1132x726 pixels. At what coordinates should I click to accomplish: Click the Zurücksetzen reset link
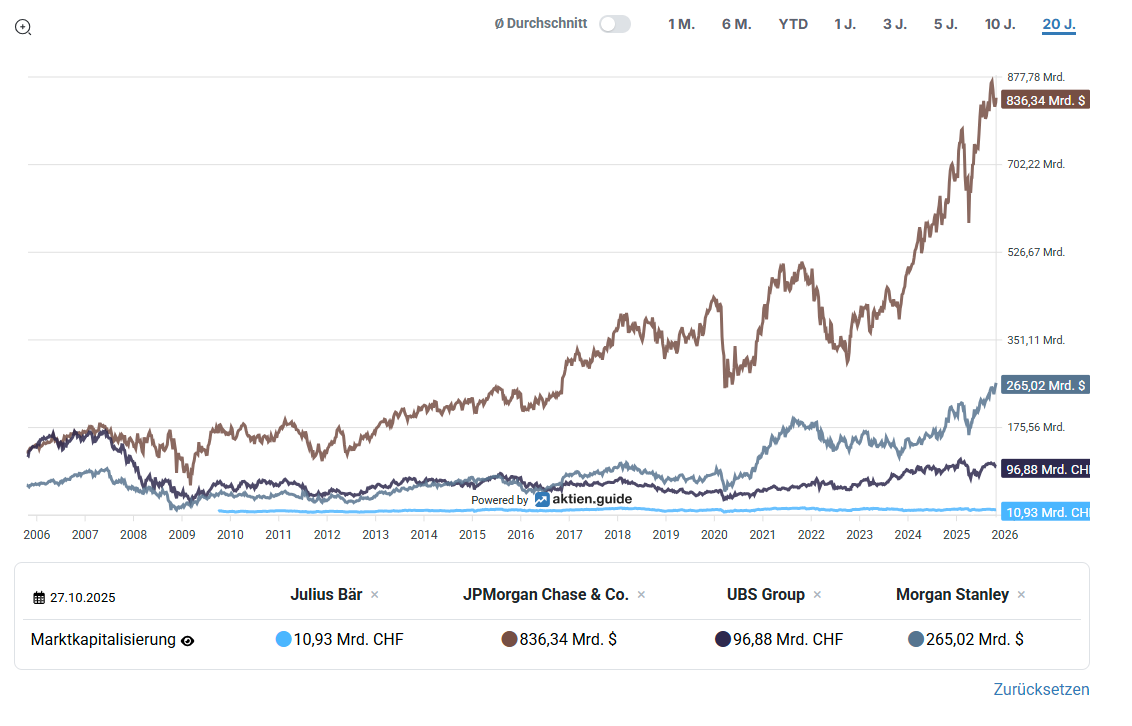1041,689
